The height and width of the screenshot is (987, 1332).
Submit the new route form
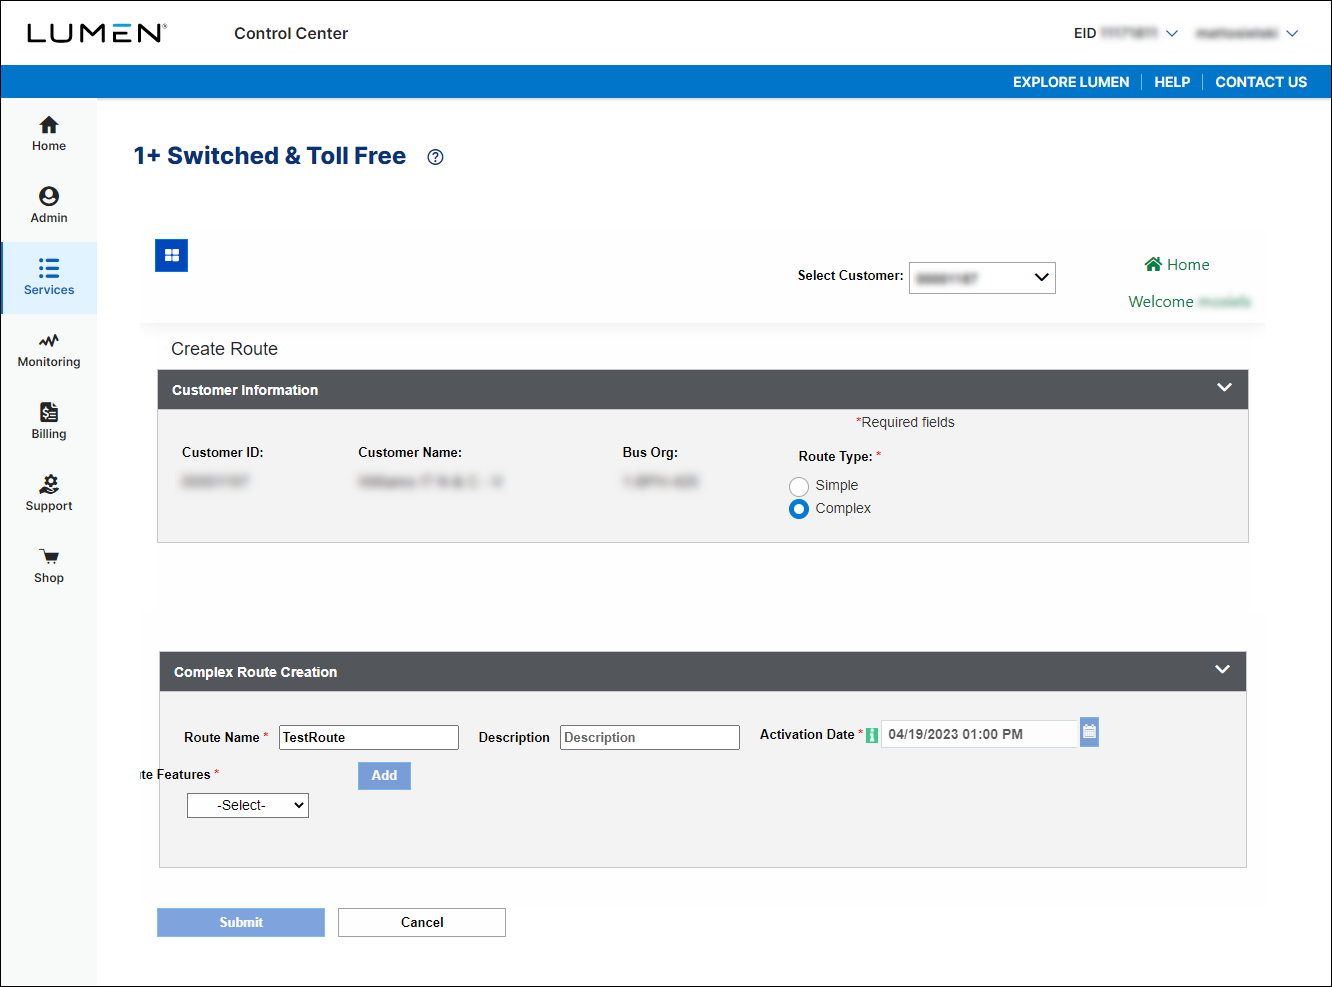pos(240,922)
